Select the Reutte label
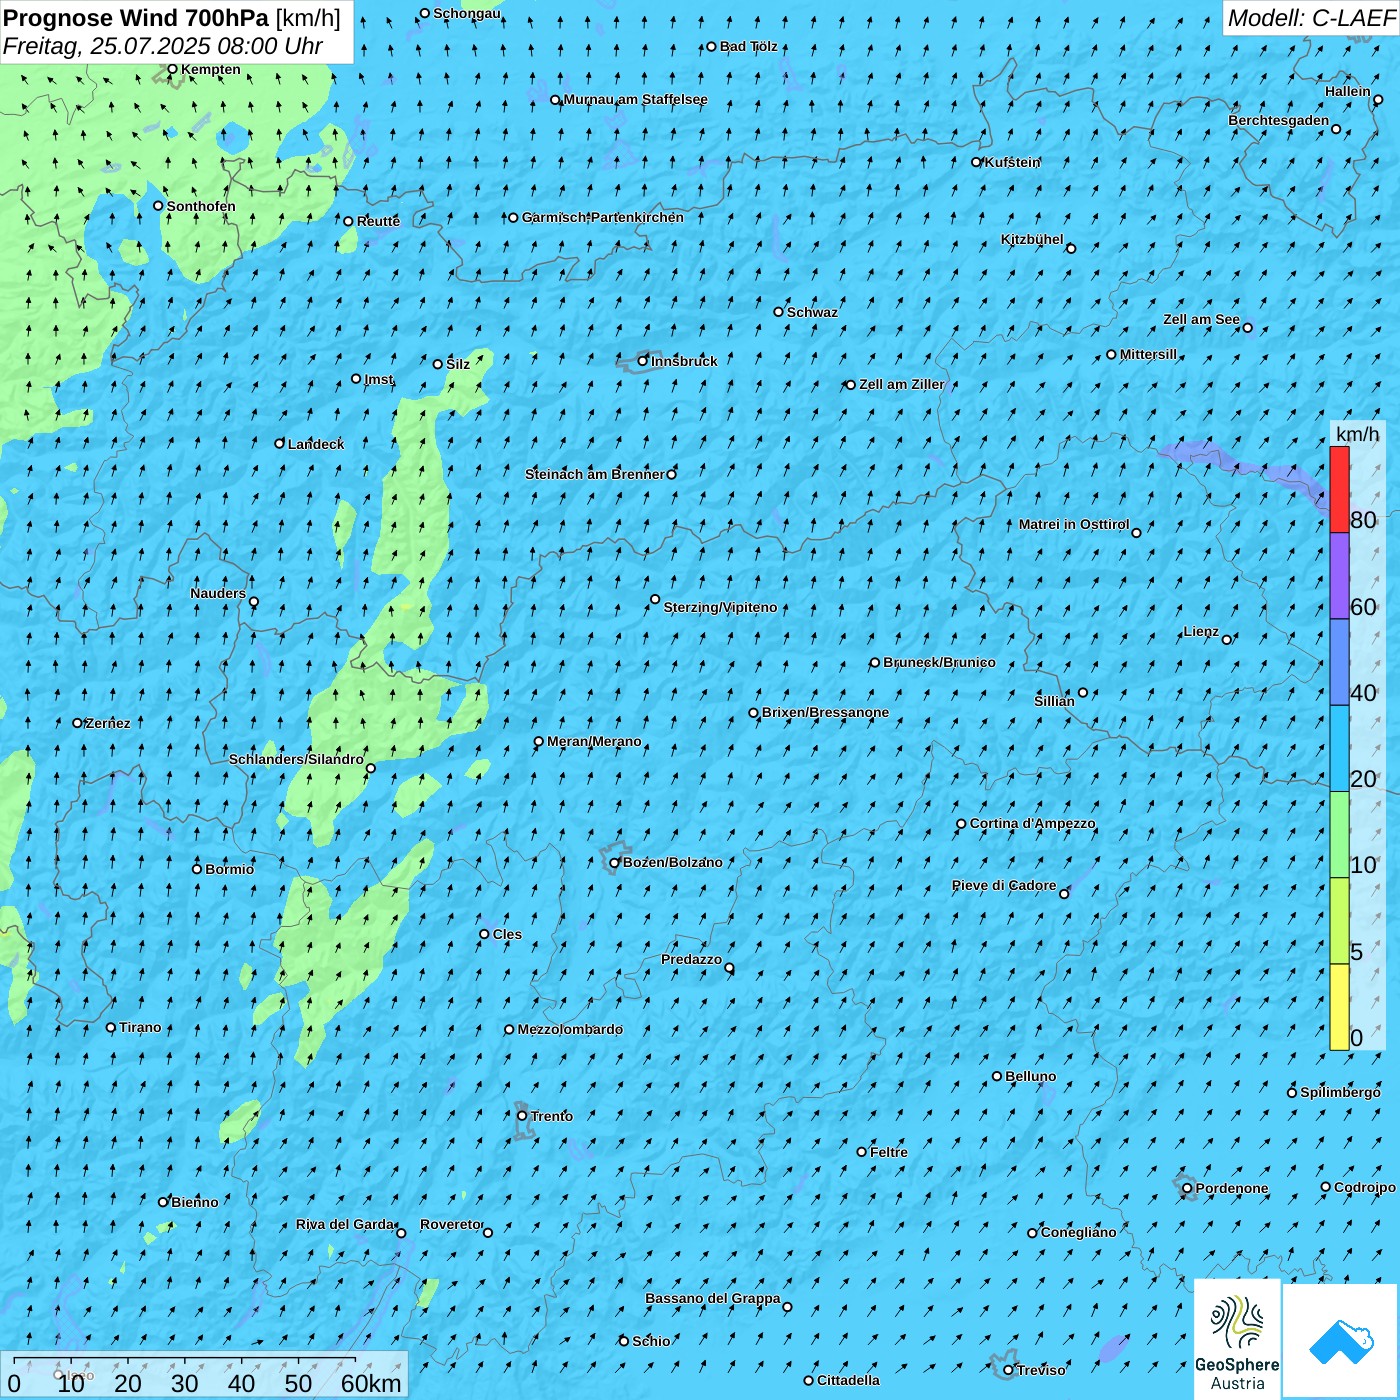 pyautogui.click(x=378, y=221)
